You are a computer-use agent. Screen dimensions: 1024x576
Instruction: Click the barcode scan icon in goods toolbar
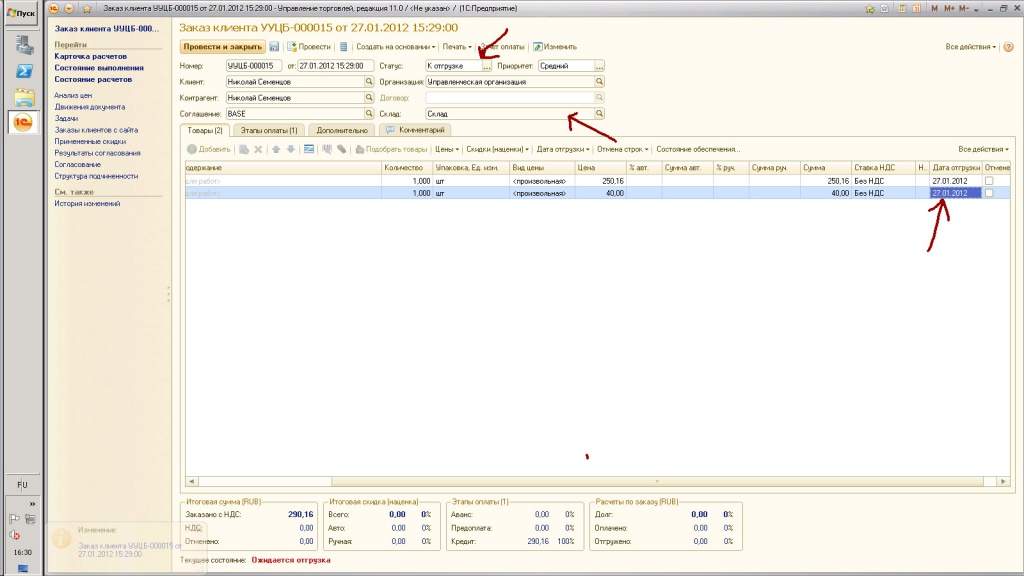point(327,150)
